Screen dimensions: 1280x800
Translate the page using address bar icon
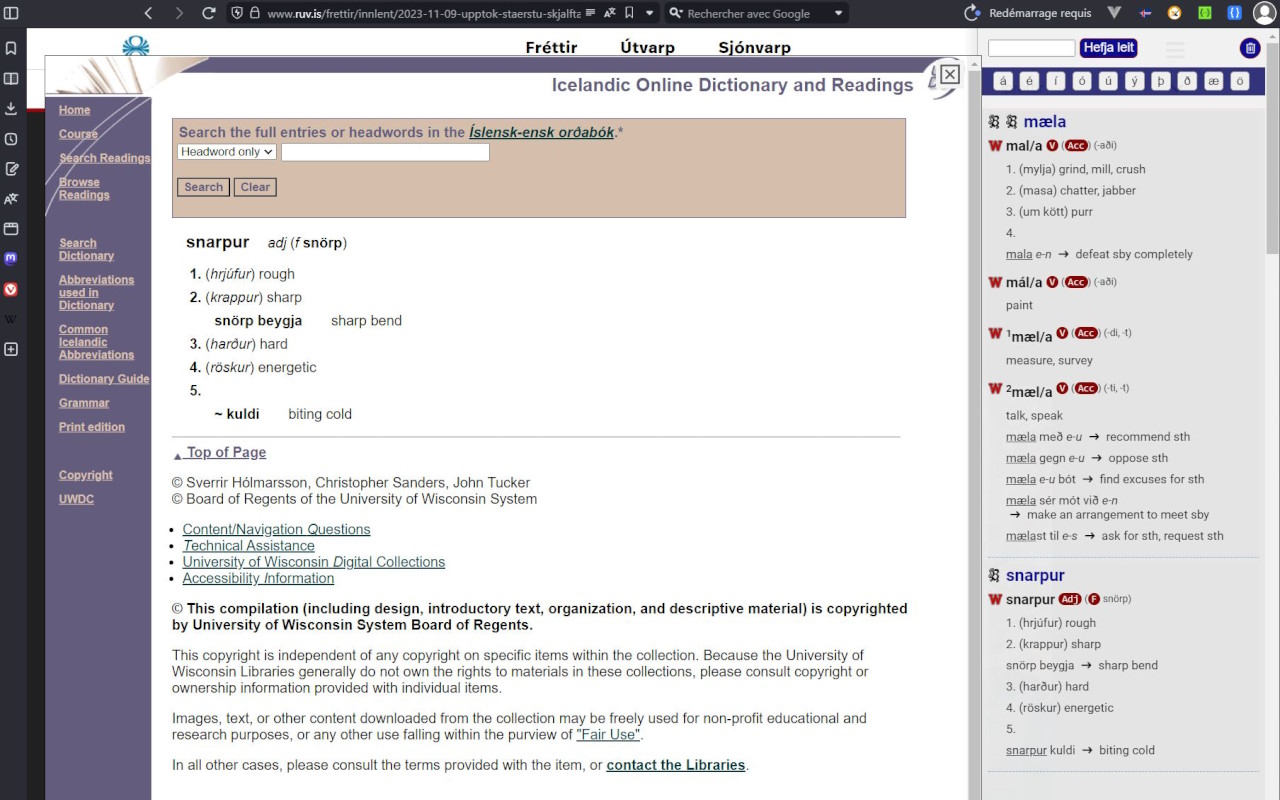point(610,13)
